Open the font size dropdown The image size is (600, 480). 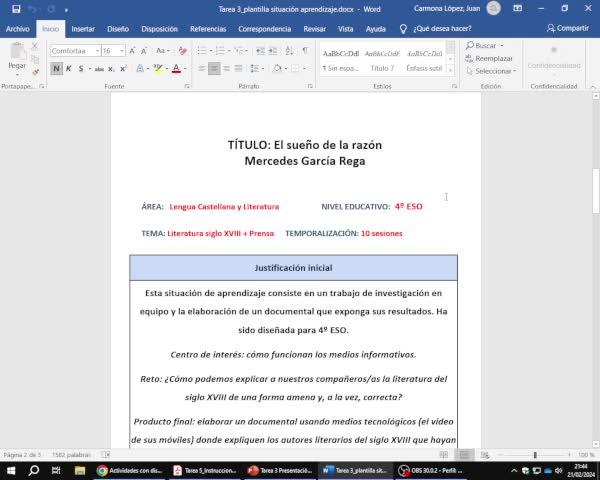(x=121, y=50)
